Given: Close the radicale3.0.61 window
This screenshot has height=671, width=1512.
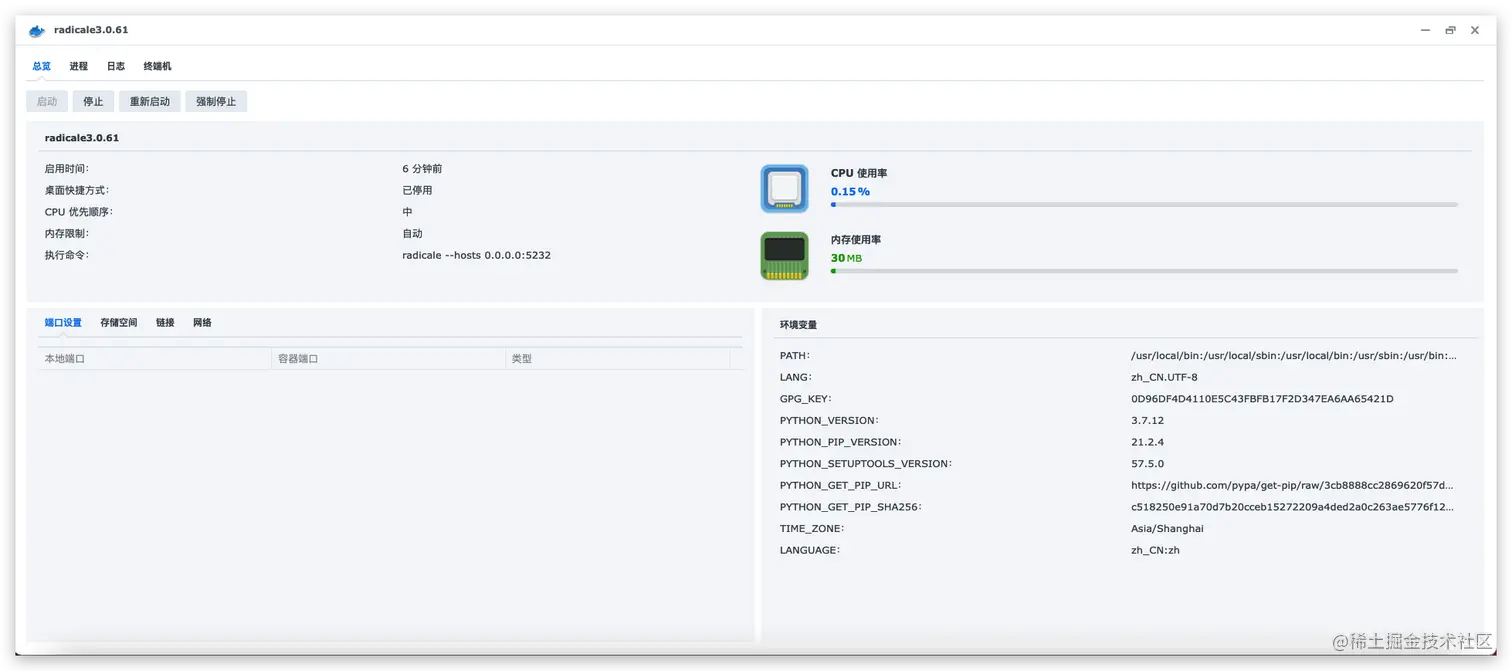Looking at the screenshot, I should point(1475,30).
